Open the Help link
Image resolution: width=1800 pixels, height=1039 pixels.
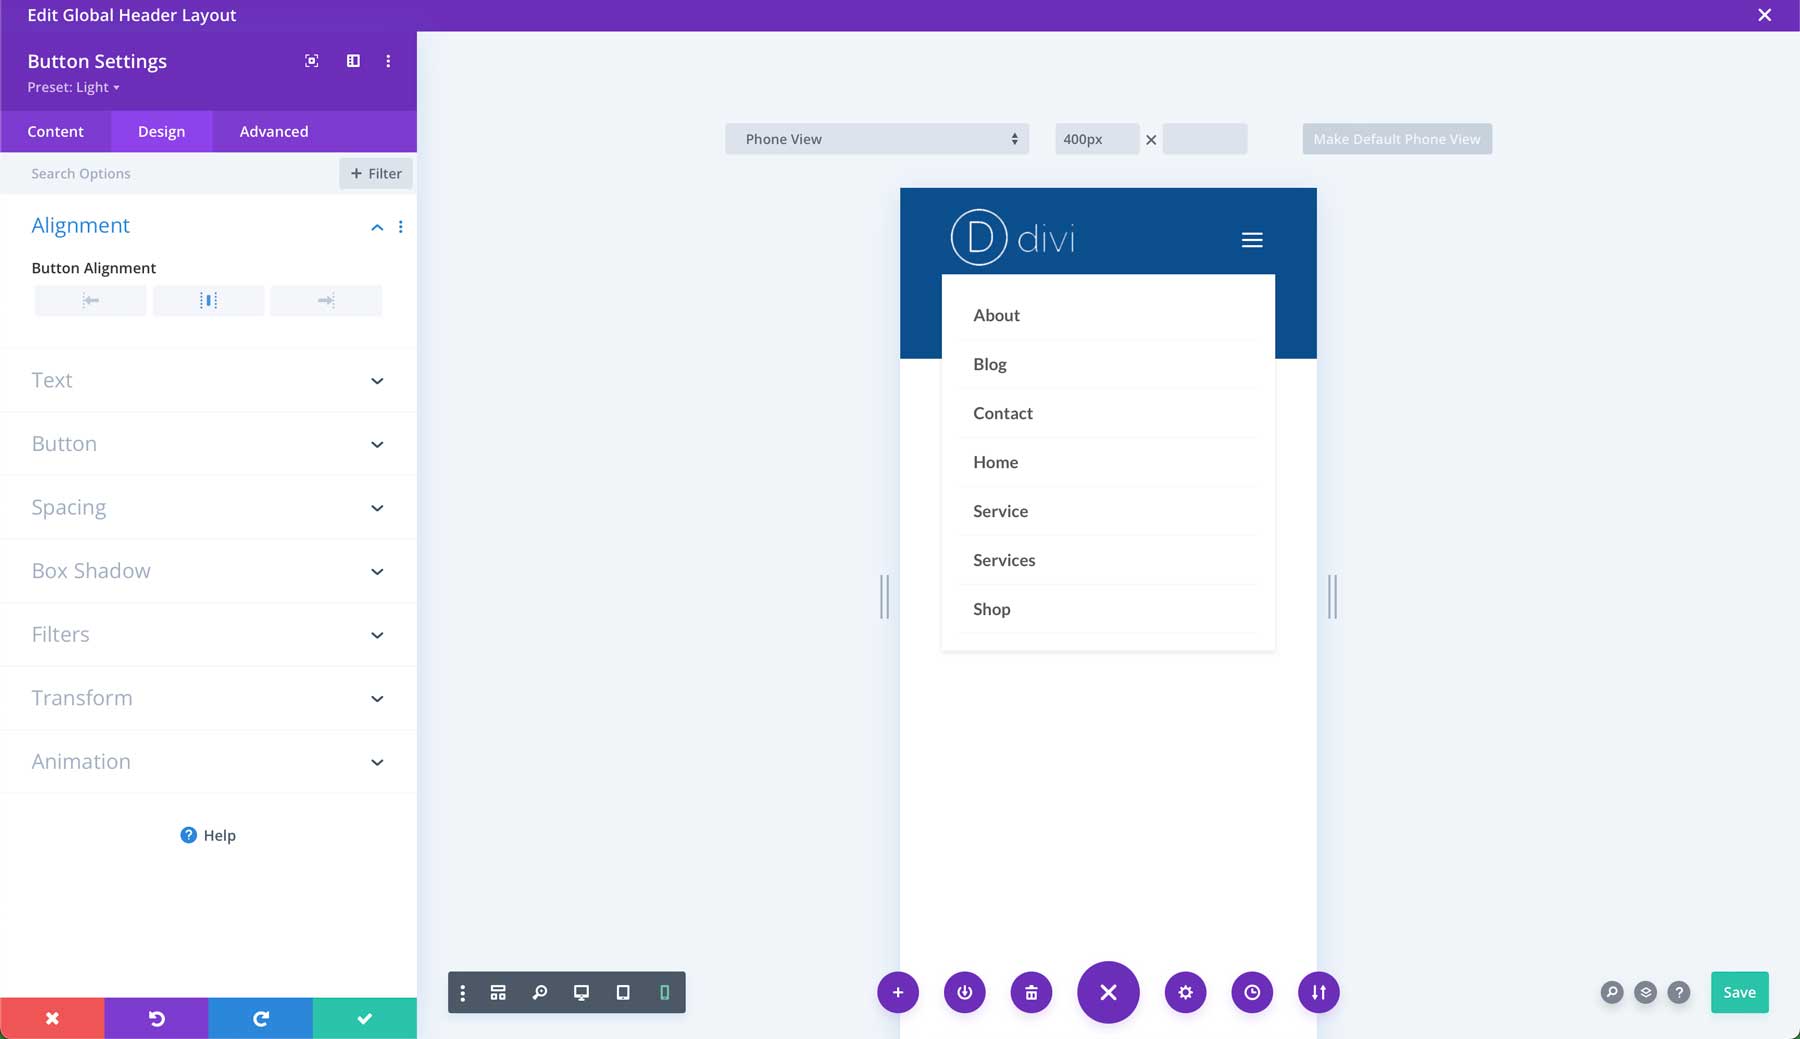pyautogui.click(x=208, y=834)
